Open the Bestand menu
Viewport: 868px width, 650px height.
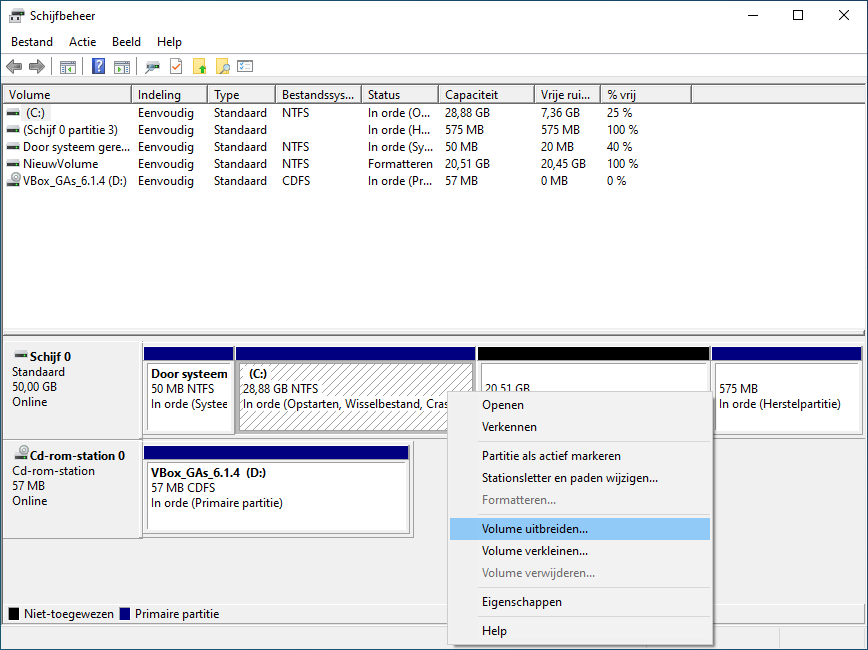[x=32, y=42]
